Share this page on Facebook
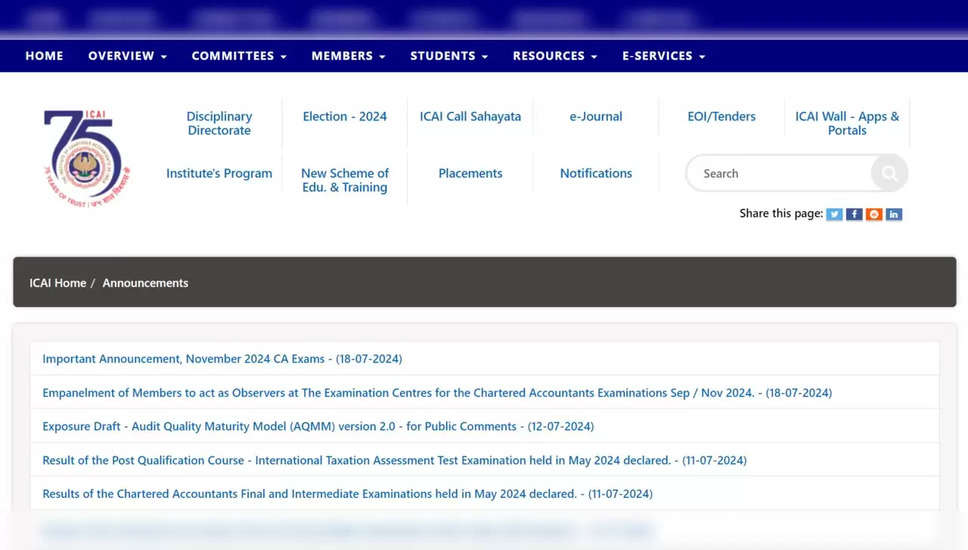 (x=854, y=214)
